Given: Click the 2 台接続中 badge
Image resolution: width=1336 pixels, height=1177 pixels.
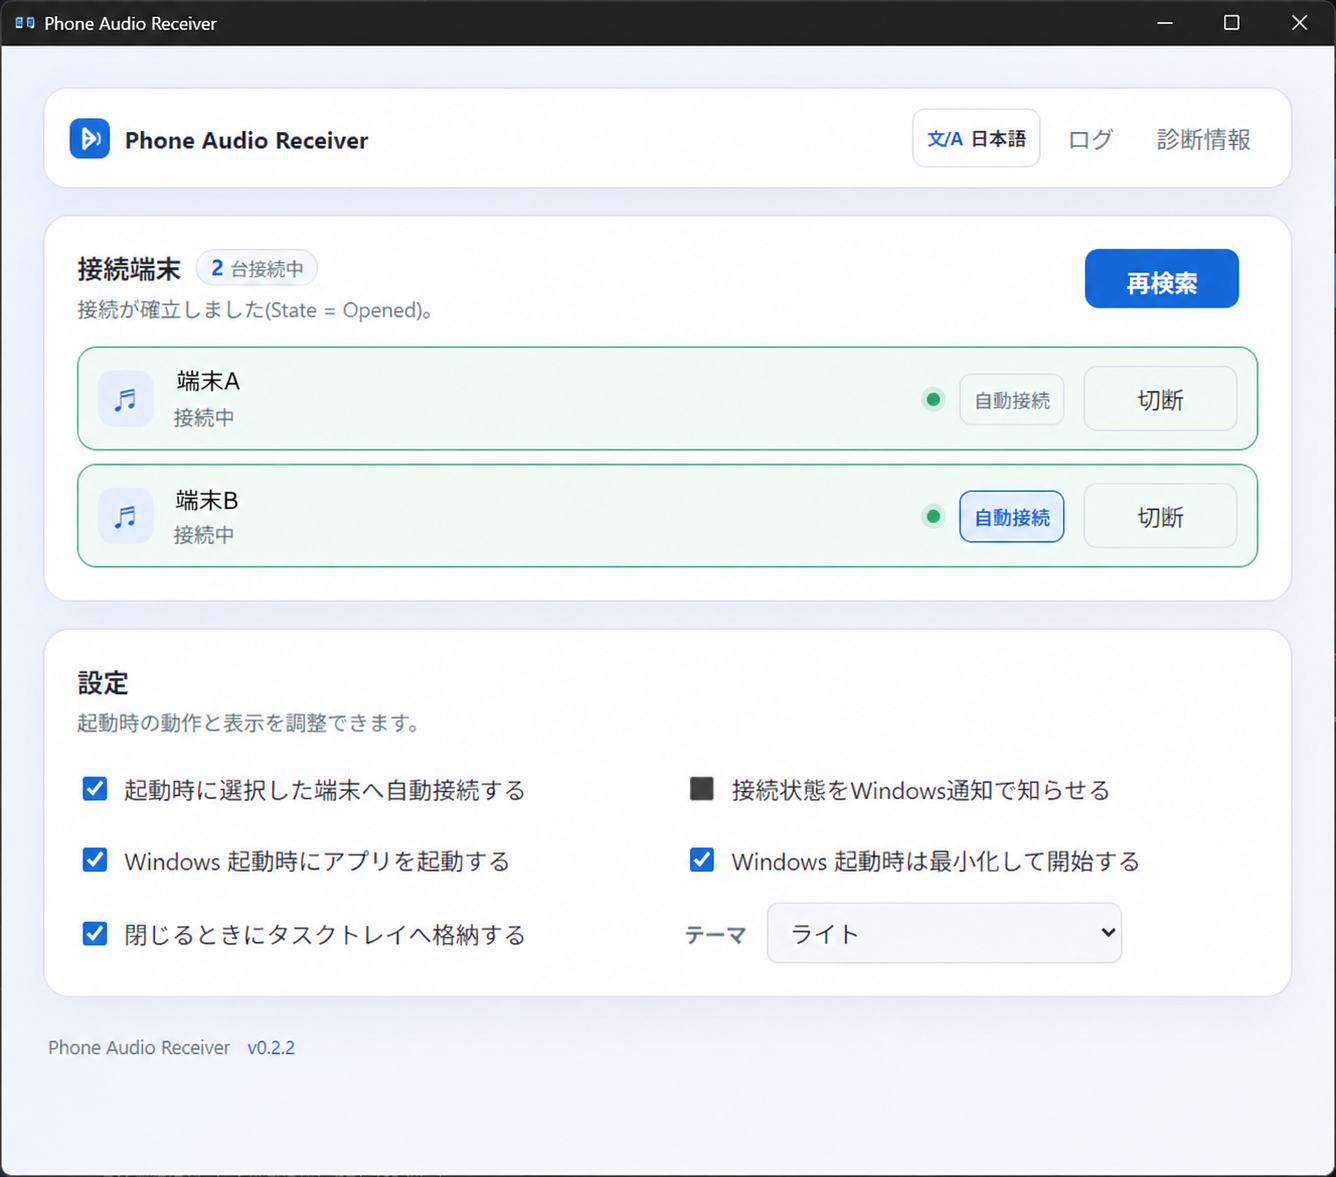Looking at the screenshot, I should (x=257, y=268).
